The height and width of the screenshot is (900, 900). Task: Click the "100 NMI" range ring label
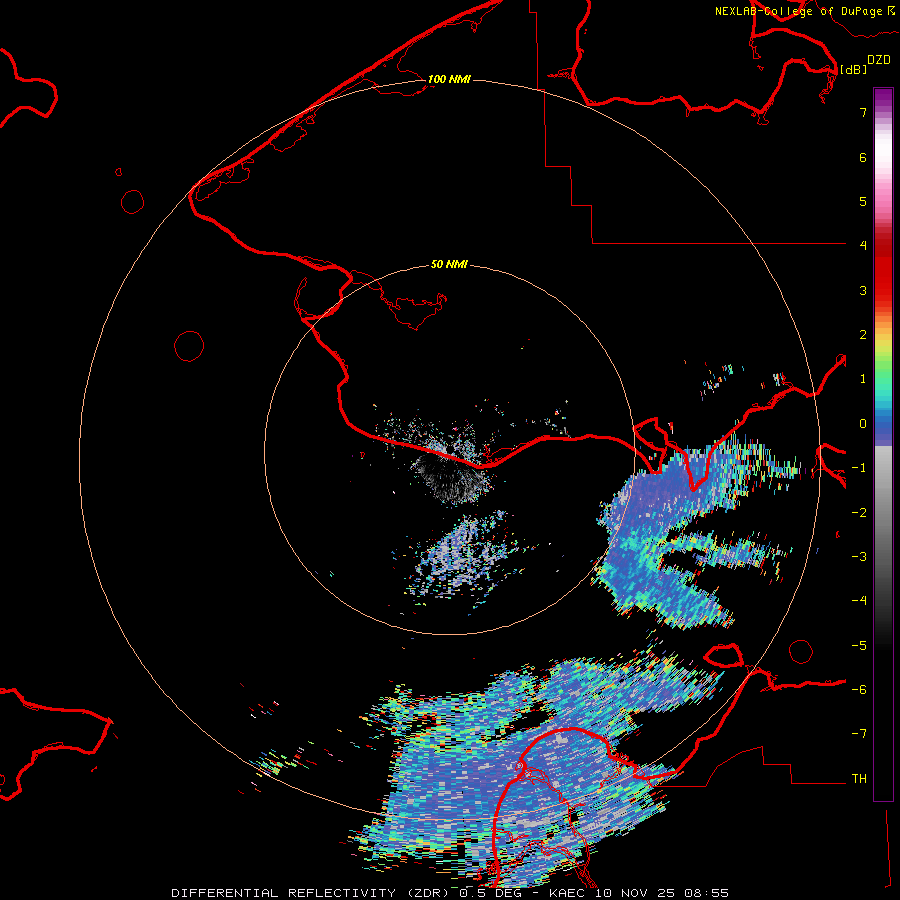tap(449, 79)
